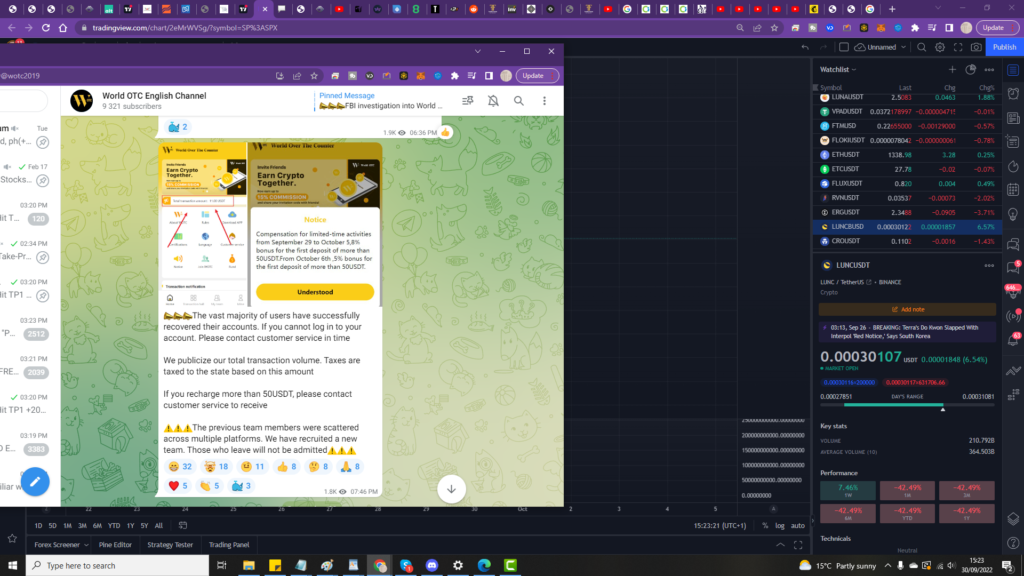The image size is (1024, 576).
Task: Select the layout setup square icon
Action: click(844, 47)
